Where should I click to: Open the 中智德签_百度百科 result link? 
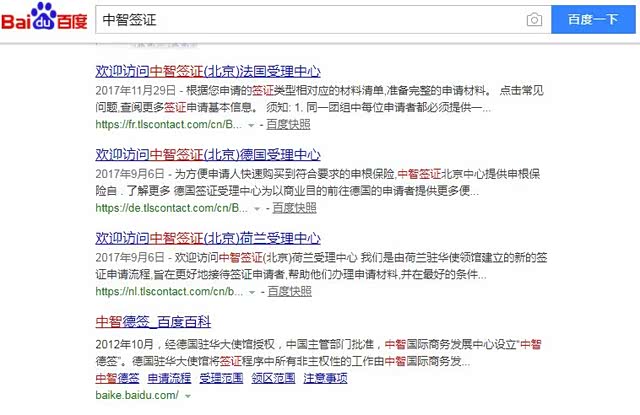pyautogui.click(x=153, y=322)
